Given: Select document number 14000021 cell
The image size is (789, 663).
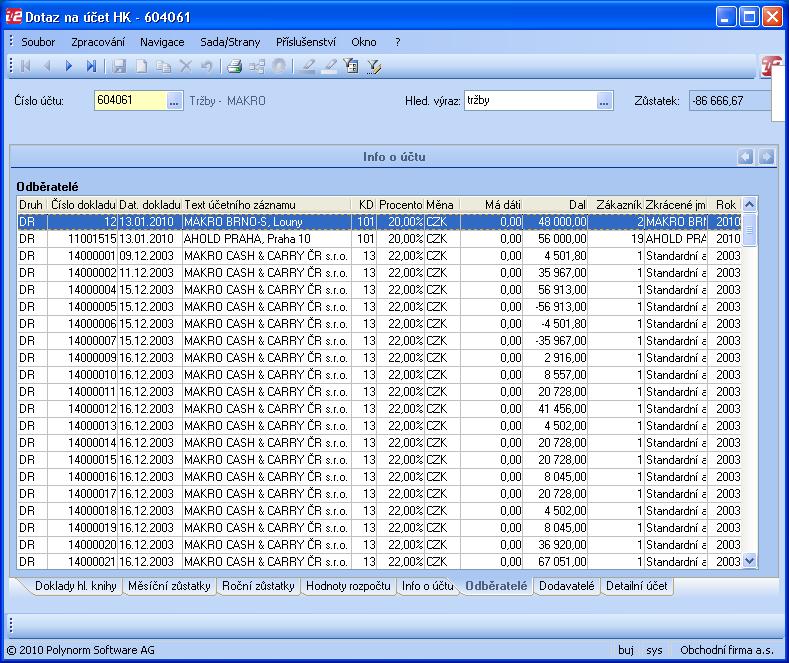Looking at the screenshot, I should [x=83, y=561].
